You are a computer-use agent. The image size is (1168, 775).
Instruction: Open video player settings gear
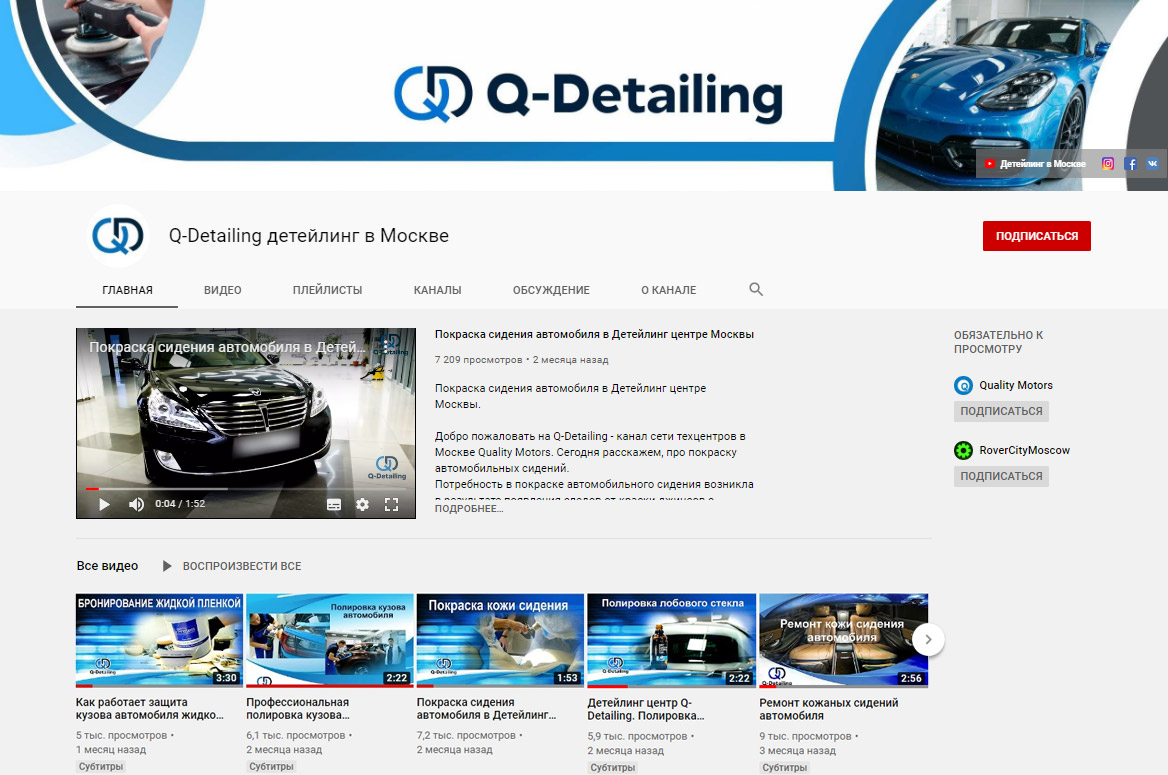[x=362, y=505]
